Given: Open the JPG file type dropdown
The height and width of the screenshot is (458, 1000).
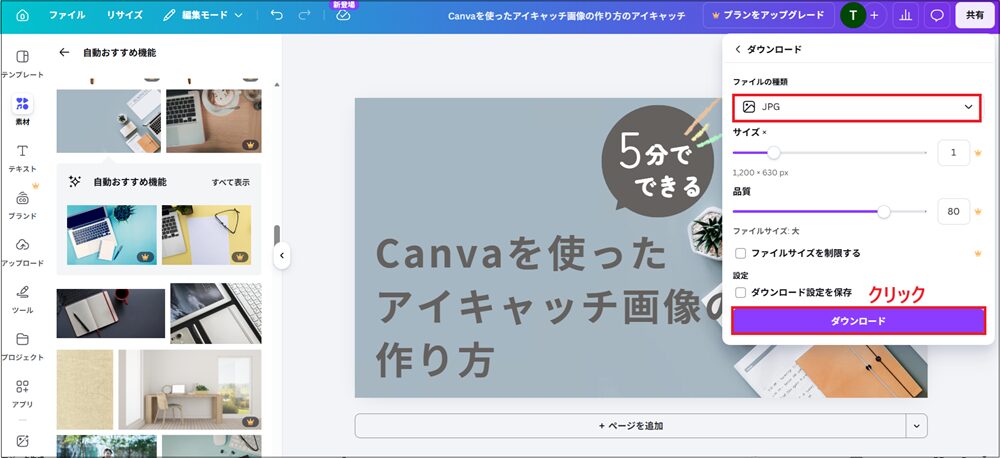Looking at the screenshot, I should coord(857,107).
